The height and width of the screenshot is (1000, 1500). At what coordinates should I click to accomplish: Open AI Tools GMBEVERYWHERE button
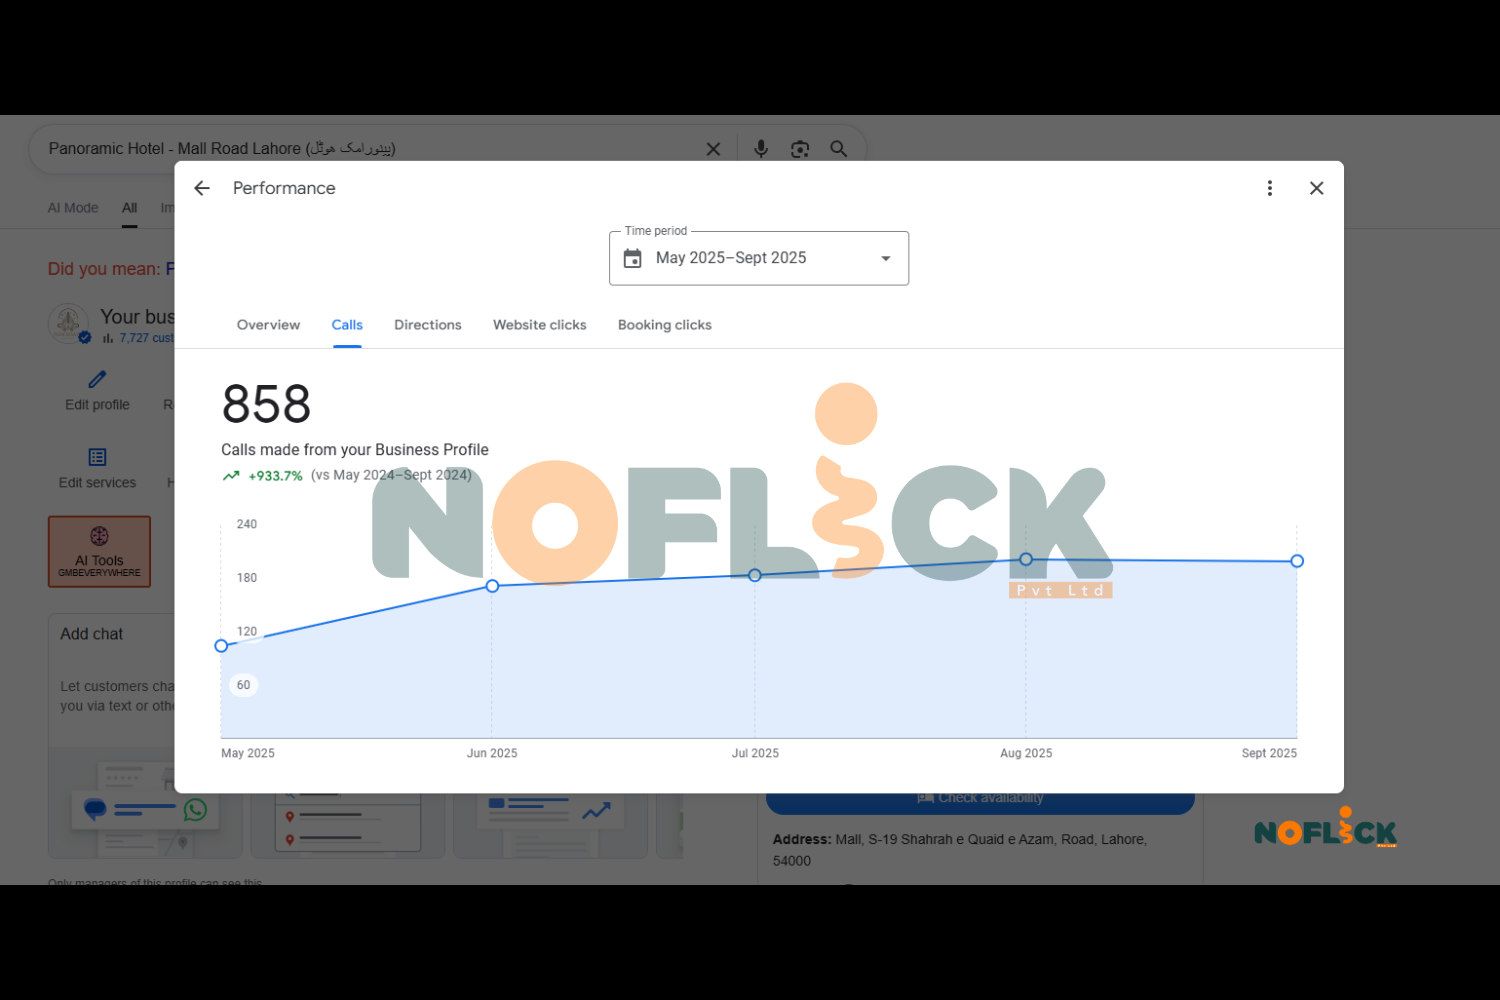[x=99, y=551]
